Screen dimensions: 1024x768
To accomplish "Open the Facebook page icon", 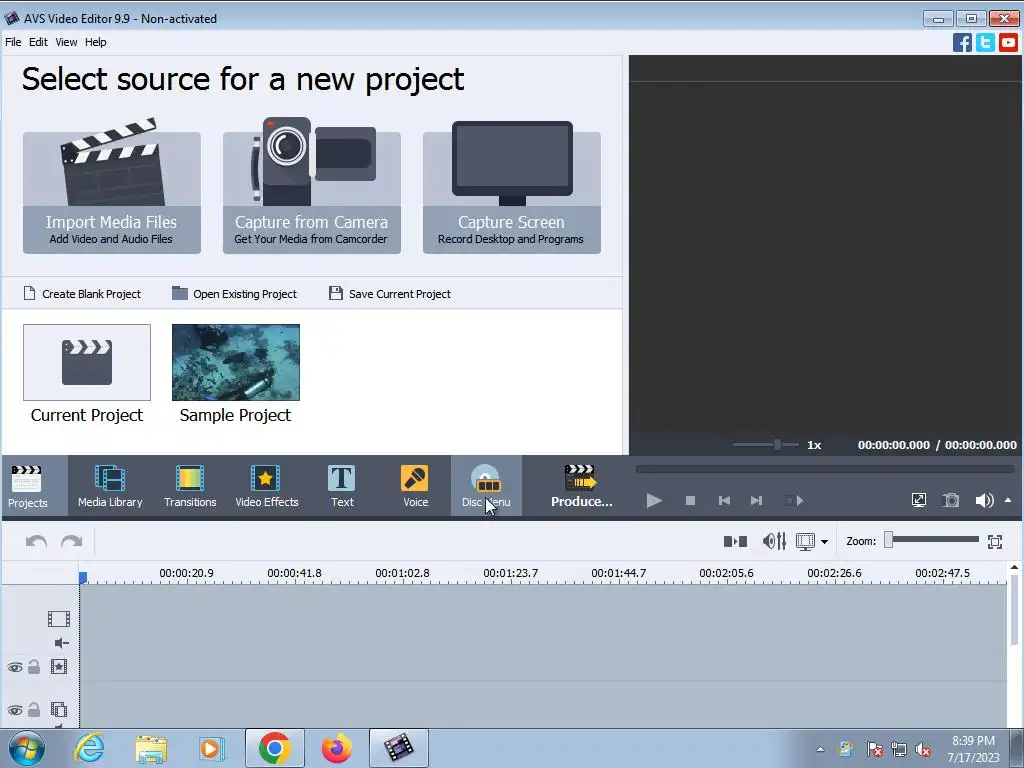I will [x=962, y=42].
